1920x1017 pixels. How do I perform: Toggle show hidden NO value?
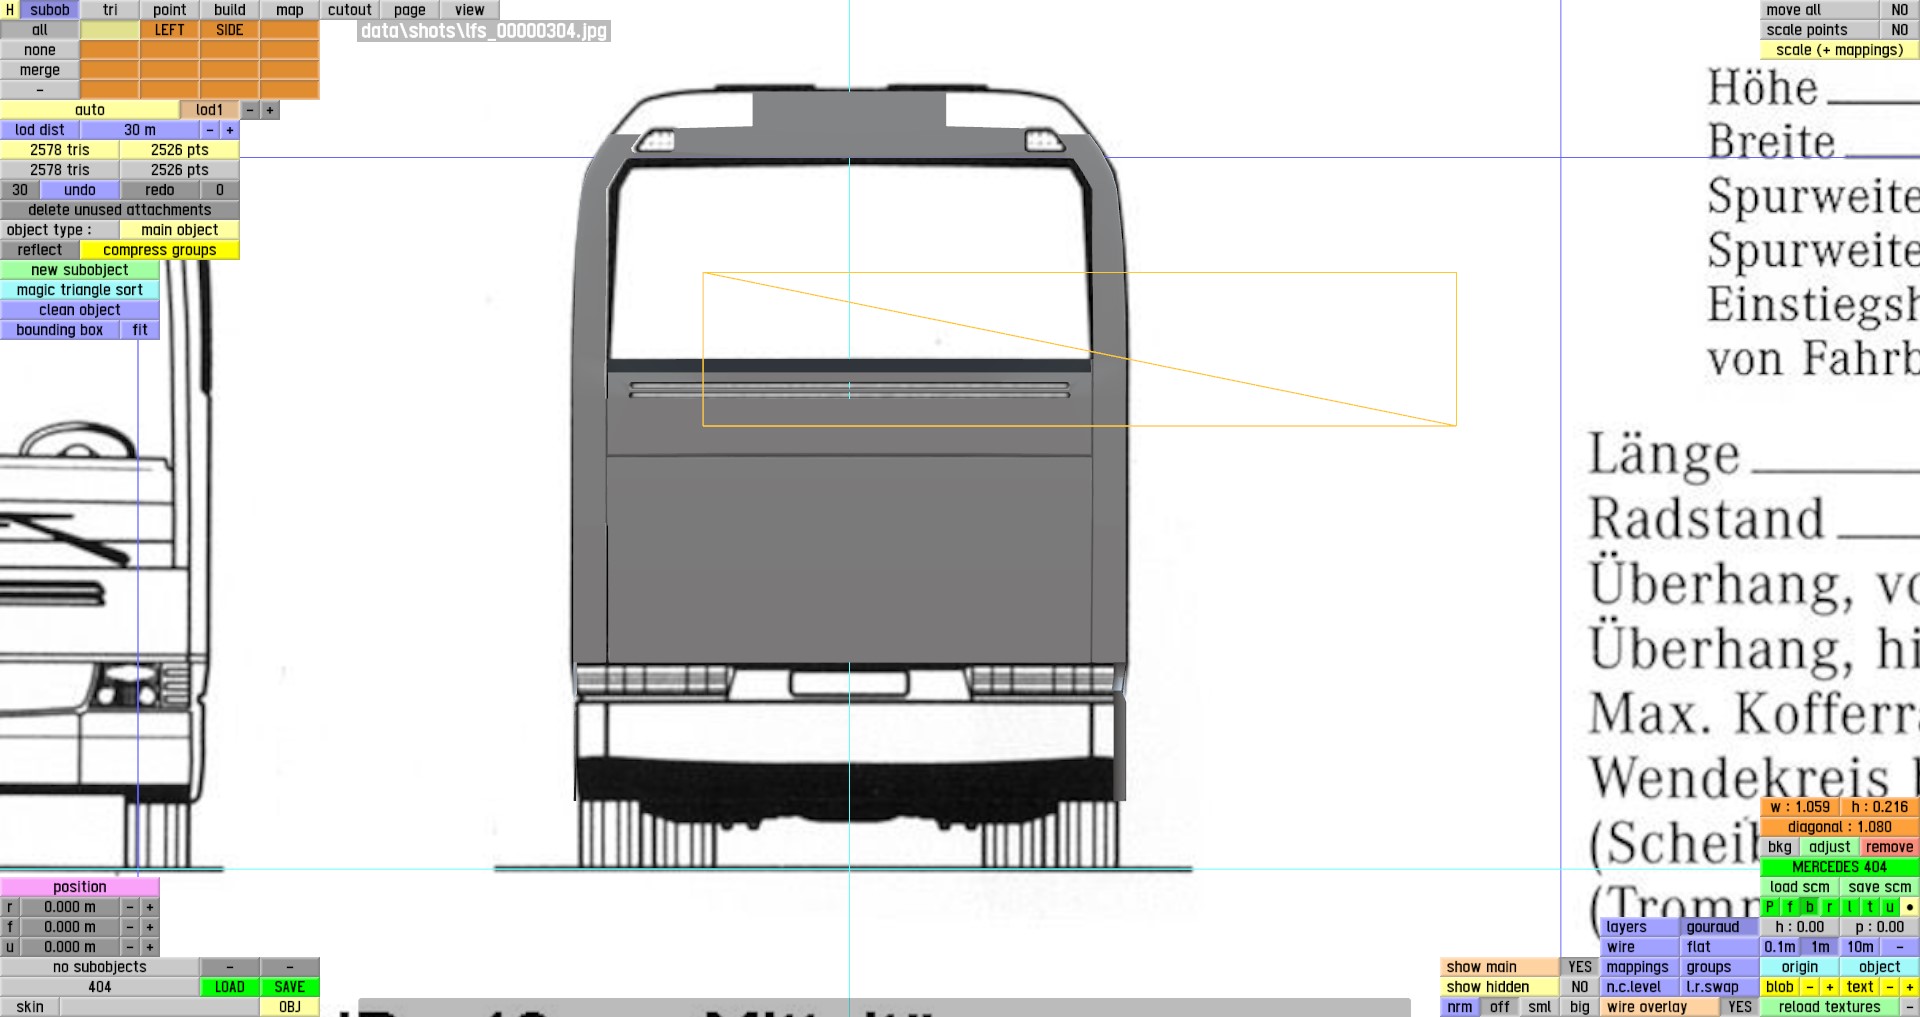point(1580,987)
